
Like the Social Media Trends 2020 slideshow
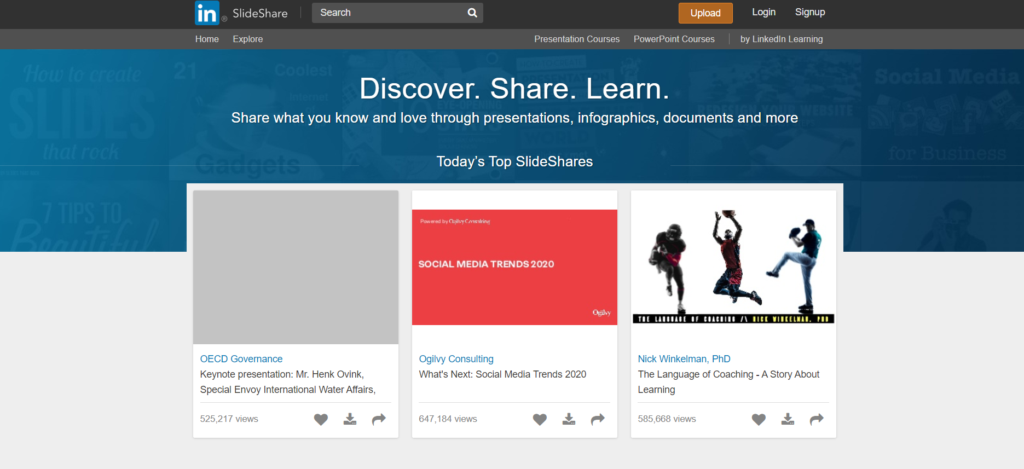point(539,419)
